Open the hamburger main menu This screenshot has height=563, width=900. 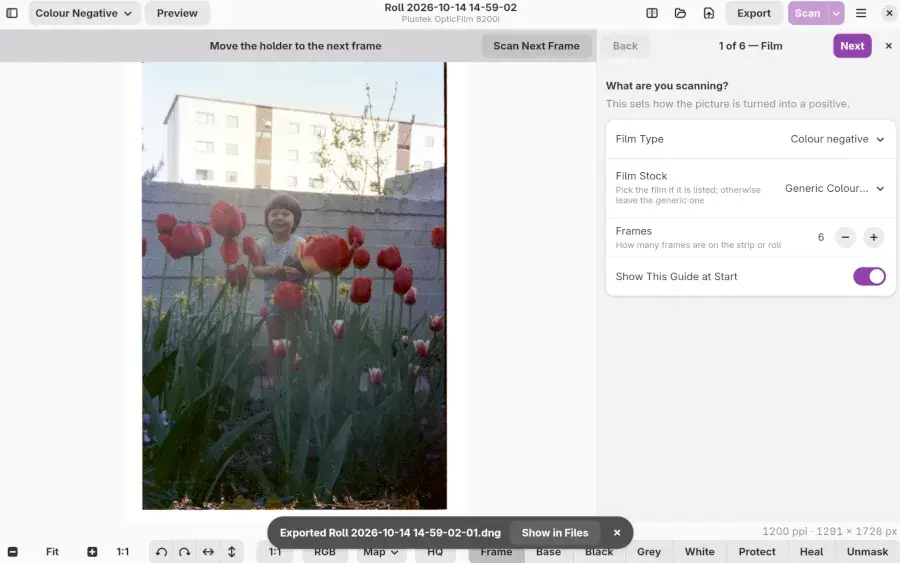(x=861, y=13)
